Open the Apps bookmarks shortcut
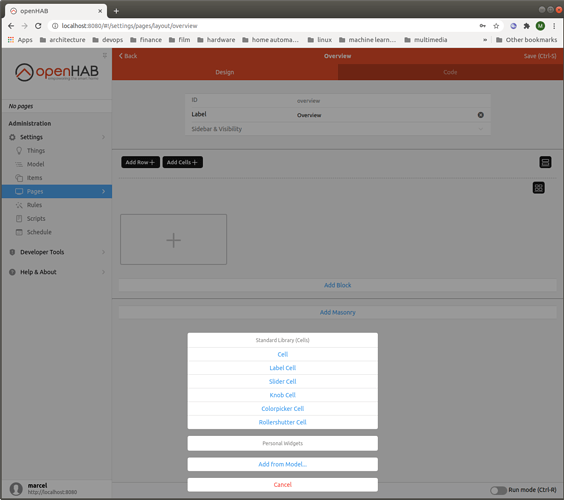This screenshot has width=564, height=500. point(20,40)
